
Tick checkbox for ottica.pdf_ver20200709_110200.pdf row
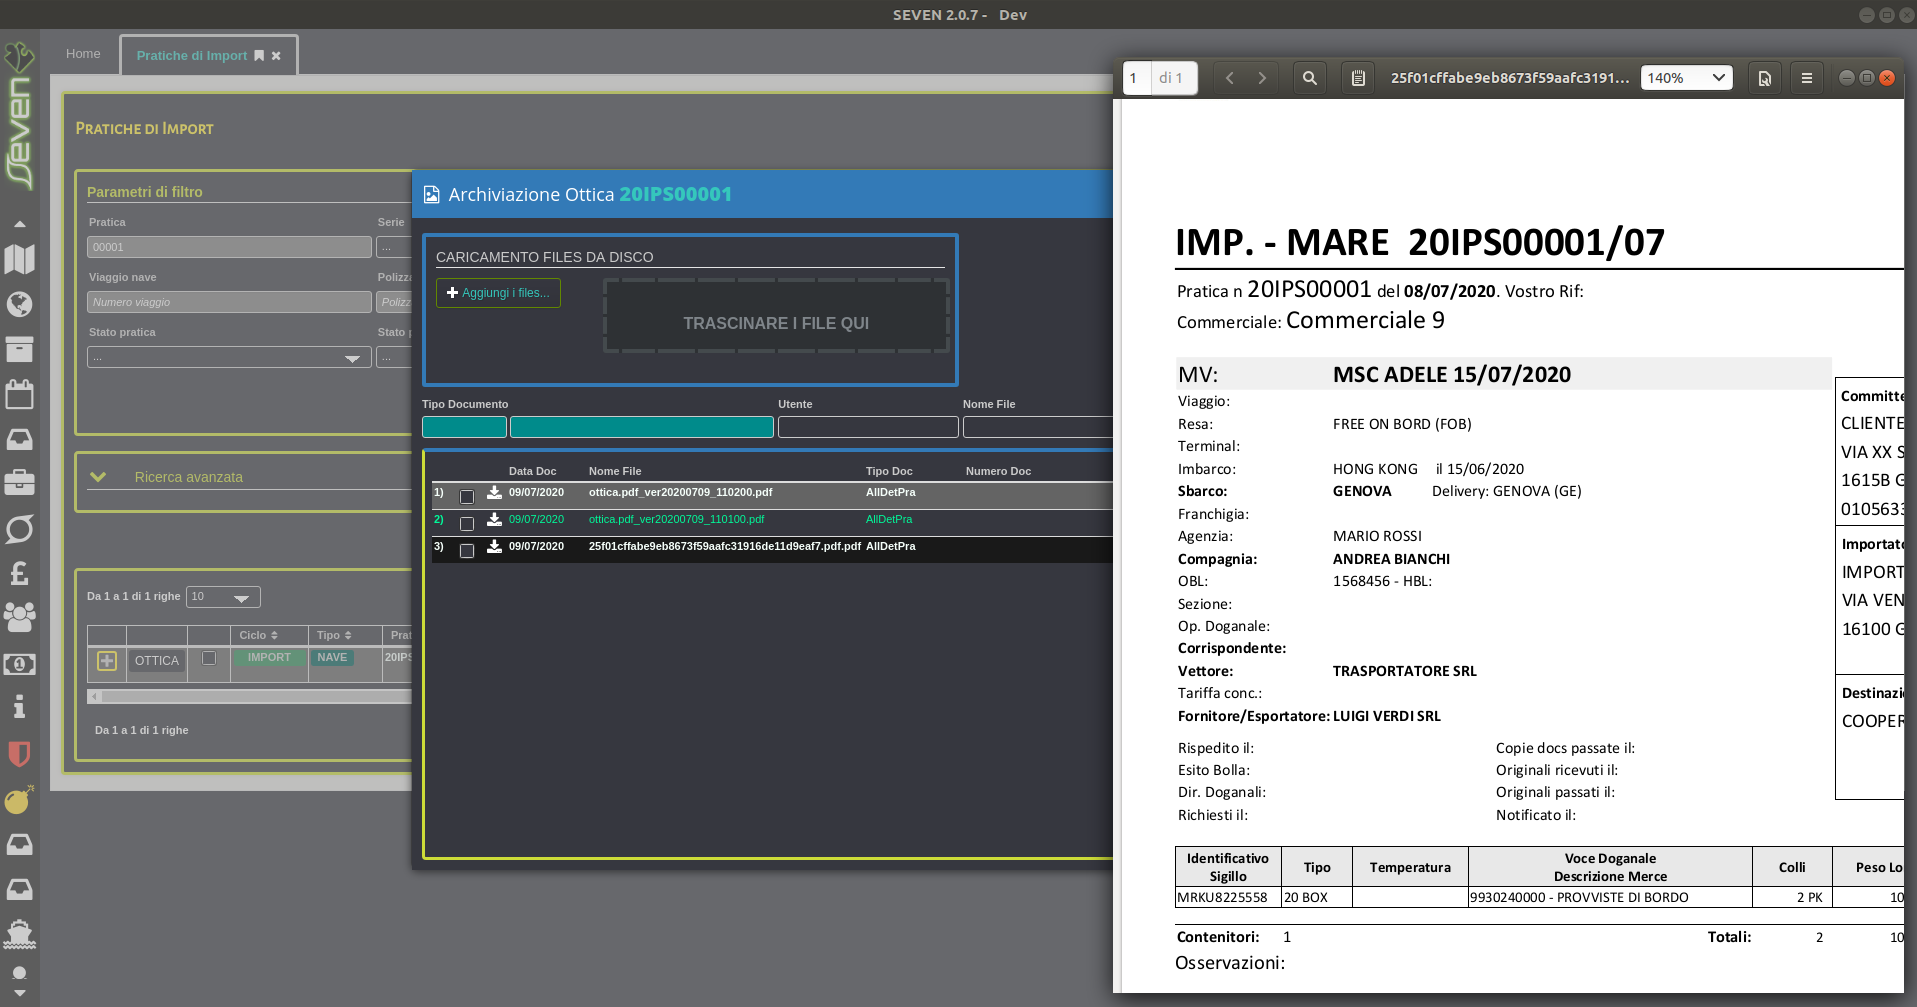click(467, 497)
